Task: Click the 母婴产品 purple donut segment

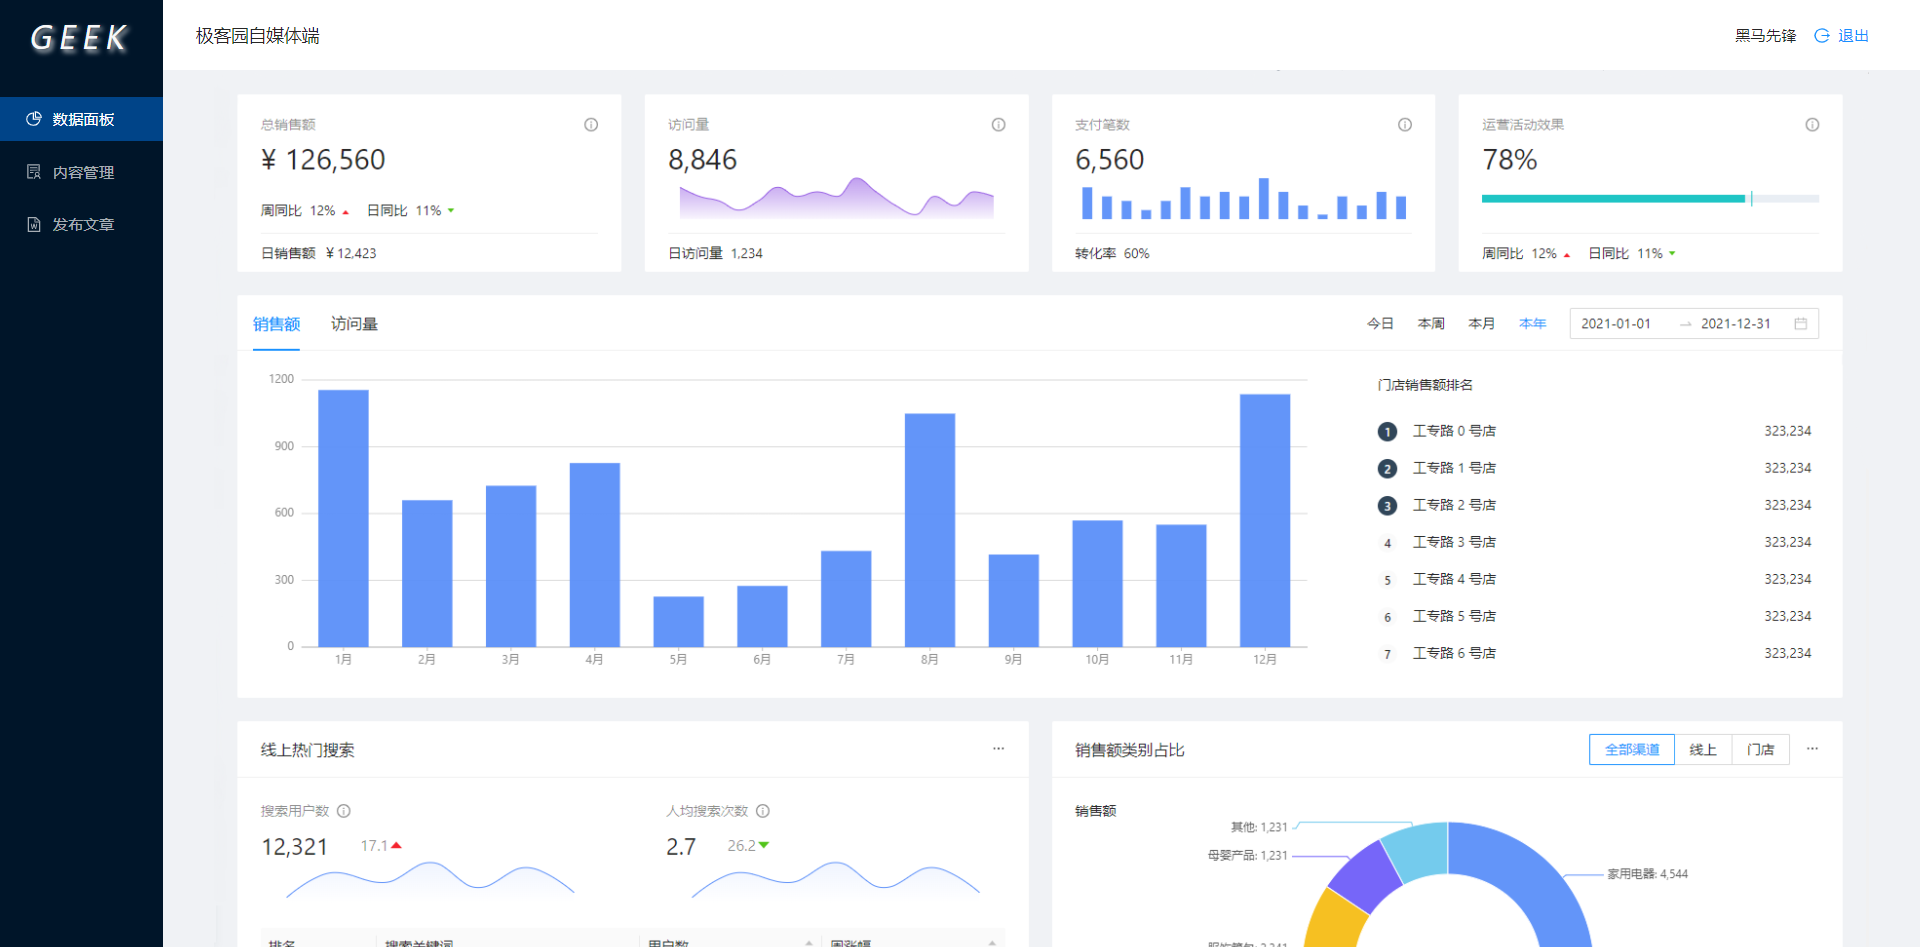Action: [1366, 876]
